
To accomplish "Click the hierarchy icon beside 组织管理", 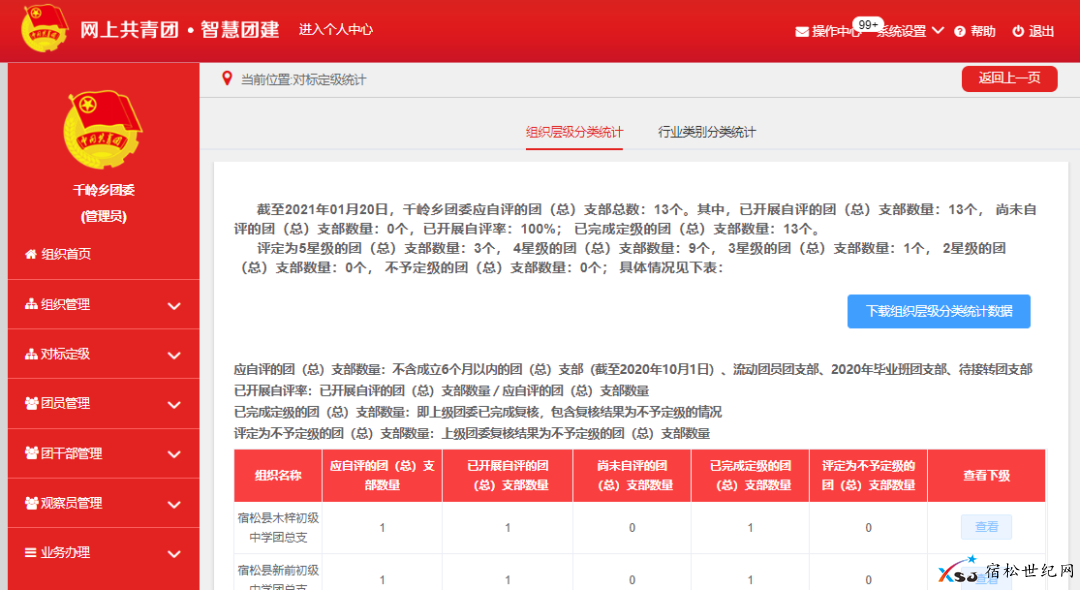I will pos(31,304).
